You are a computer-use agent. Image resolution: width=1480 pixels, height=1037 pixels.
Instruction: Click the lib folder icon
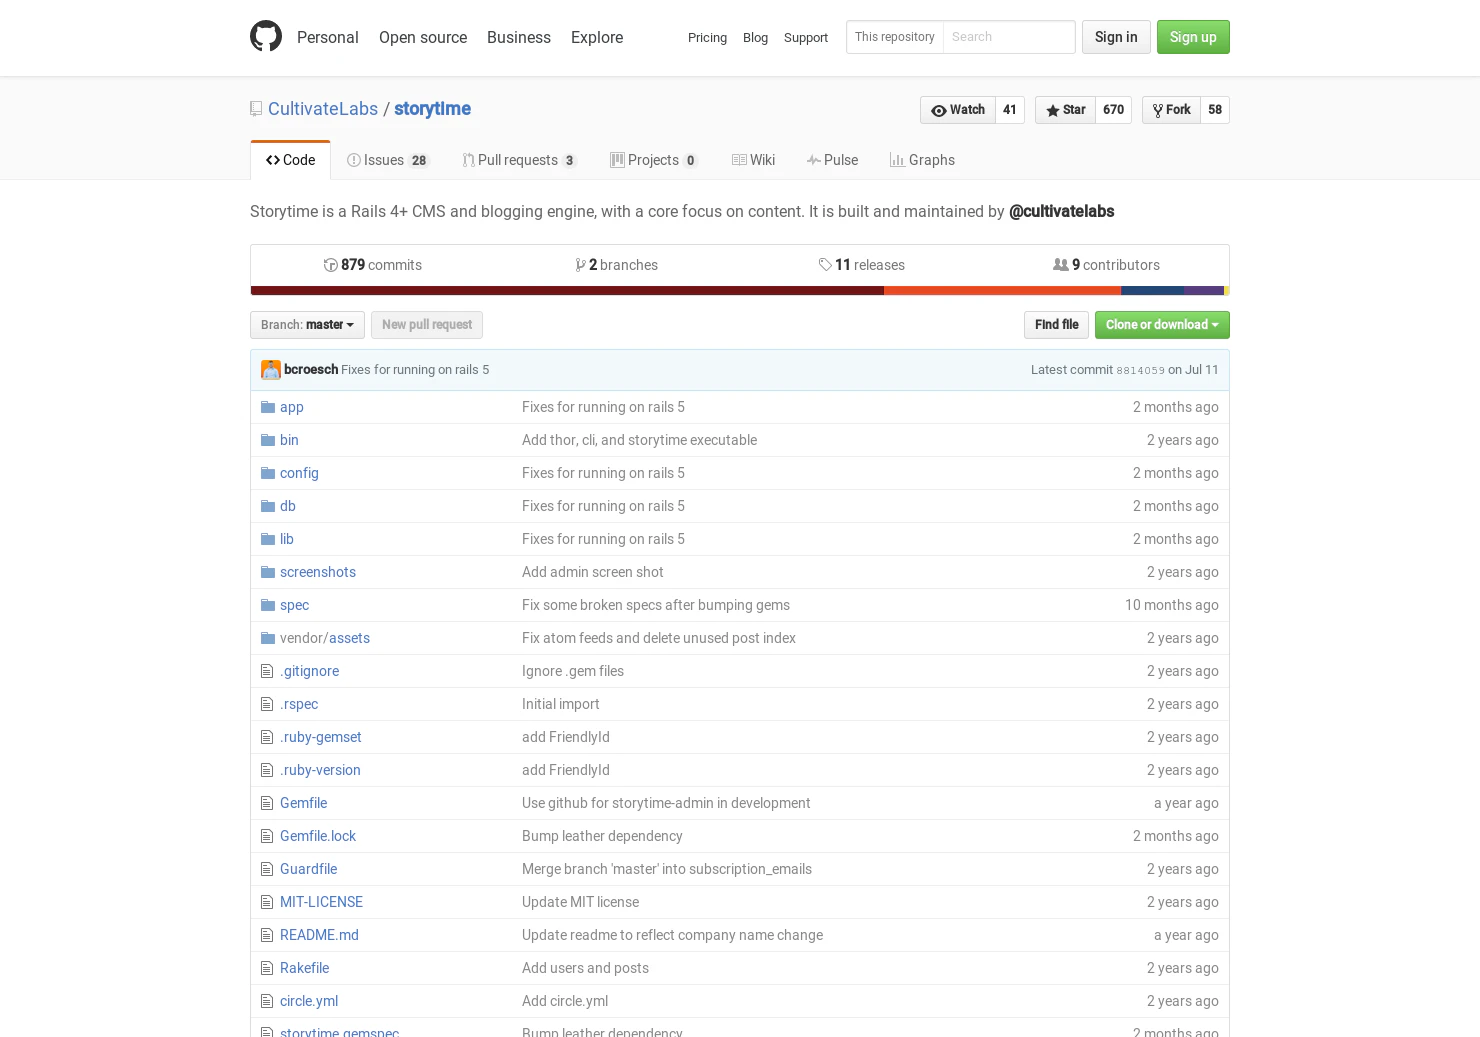(268, 539)
